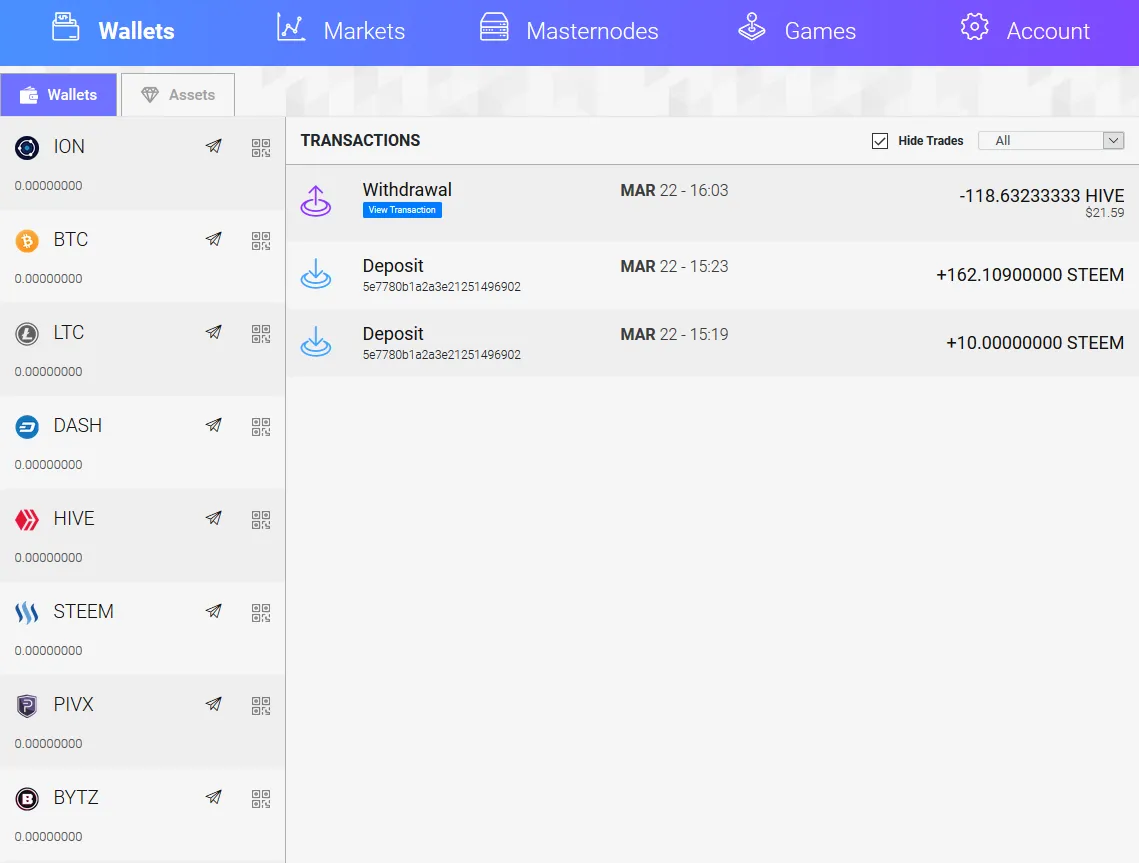Click the STEEM balance 0.00000000
This screenshot has height=863, width=1139.
49,651
